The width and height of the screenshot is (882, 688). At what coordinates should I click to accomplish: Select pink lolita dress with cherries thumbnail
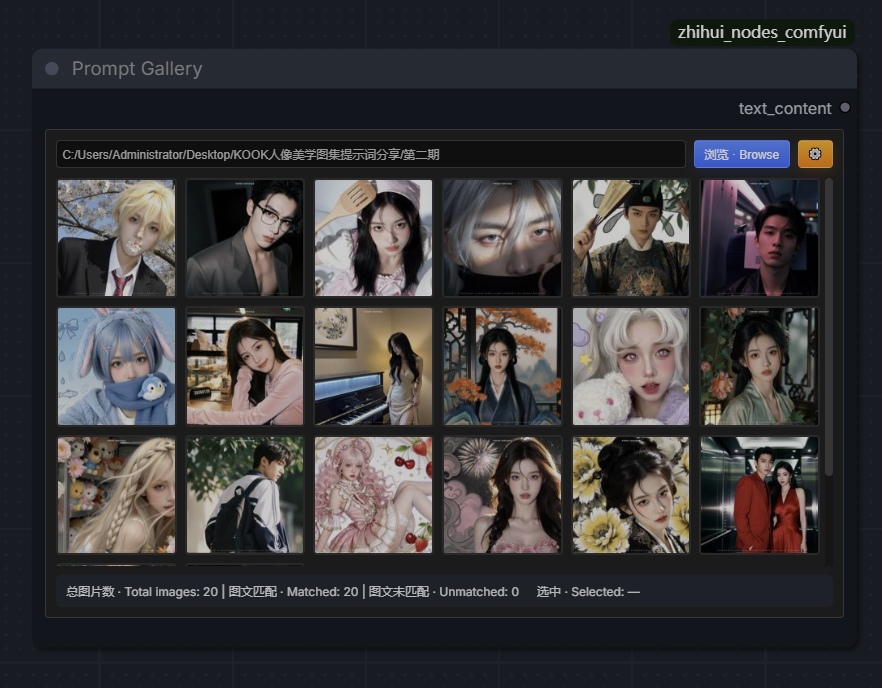pyautogui.click(x=374, y=495)
